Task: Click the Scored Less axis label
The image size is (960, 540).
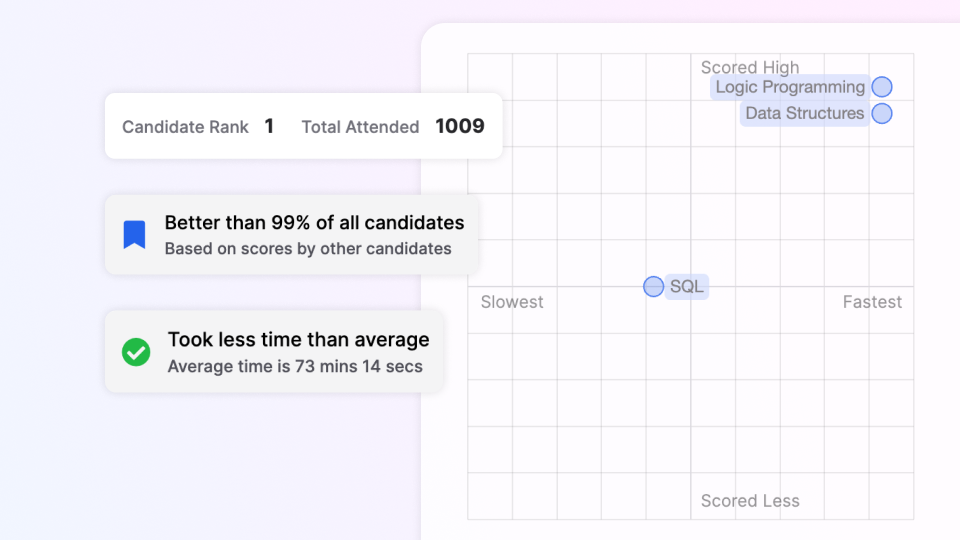Action: click(x=750, y=501)
